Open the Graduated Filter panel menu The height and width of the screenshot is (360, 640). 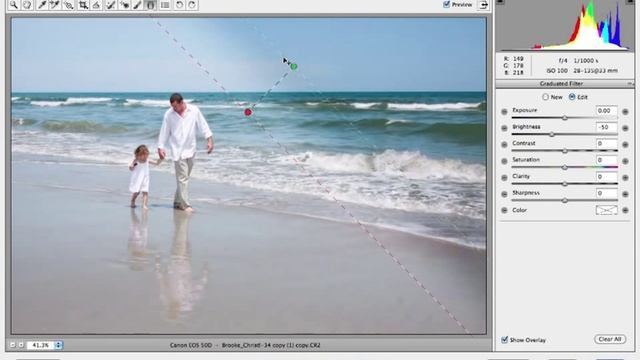coord(631,84)
